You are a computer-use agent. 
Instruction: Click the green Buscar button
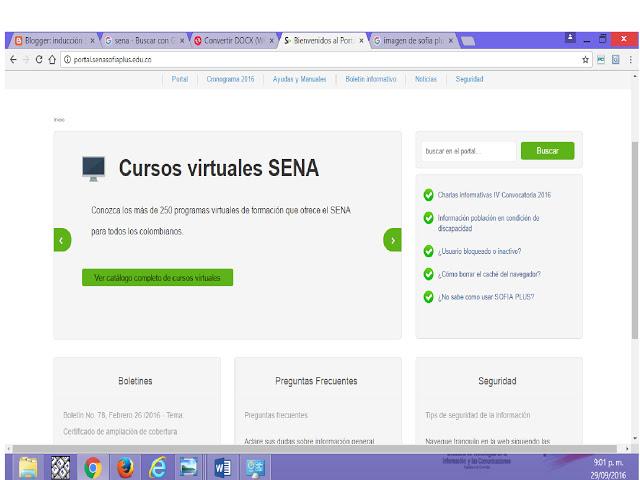[547, 151]
